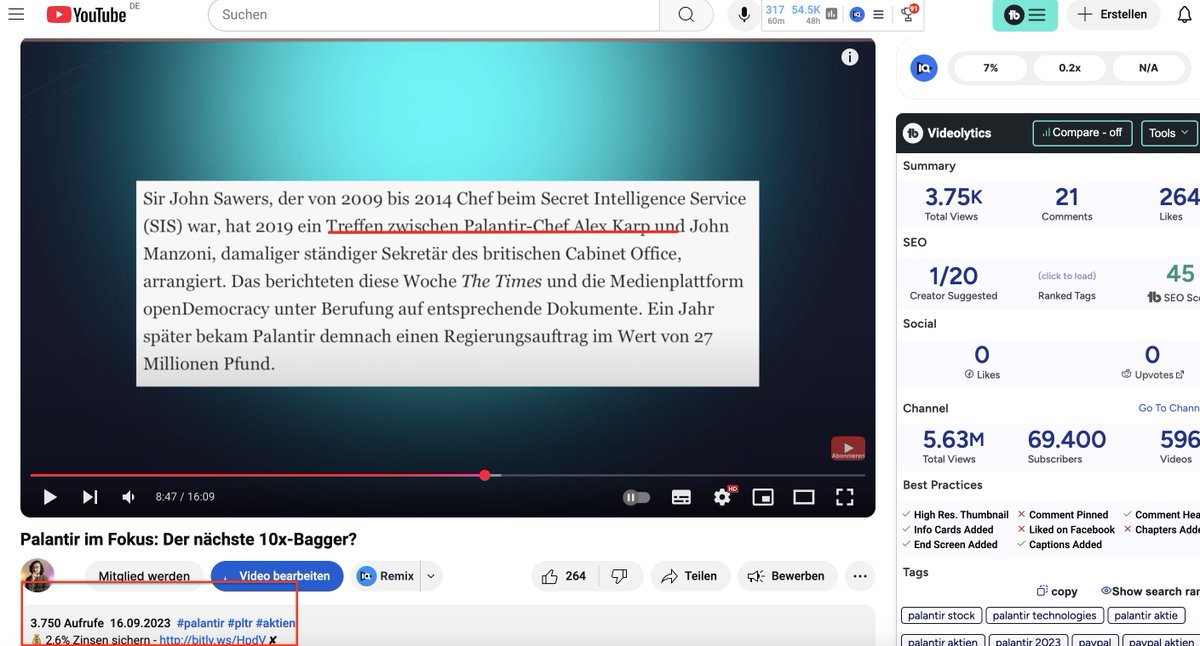Click the 0.2x vidIQ pill
The image size is (1200, 646).
1070,68
